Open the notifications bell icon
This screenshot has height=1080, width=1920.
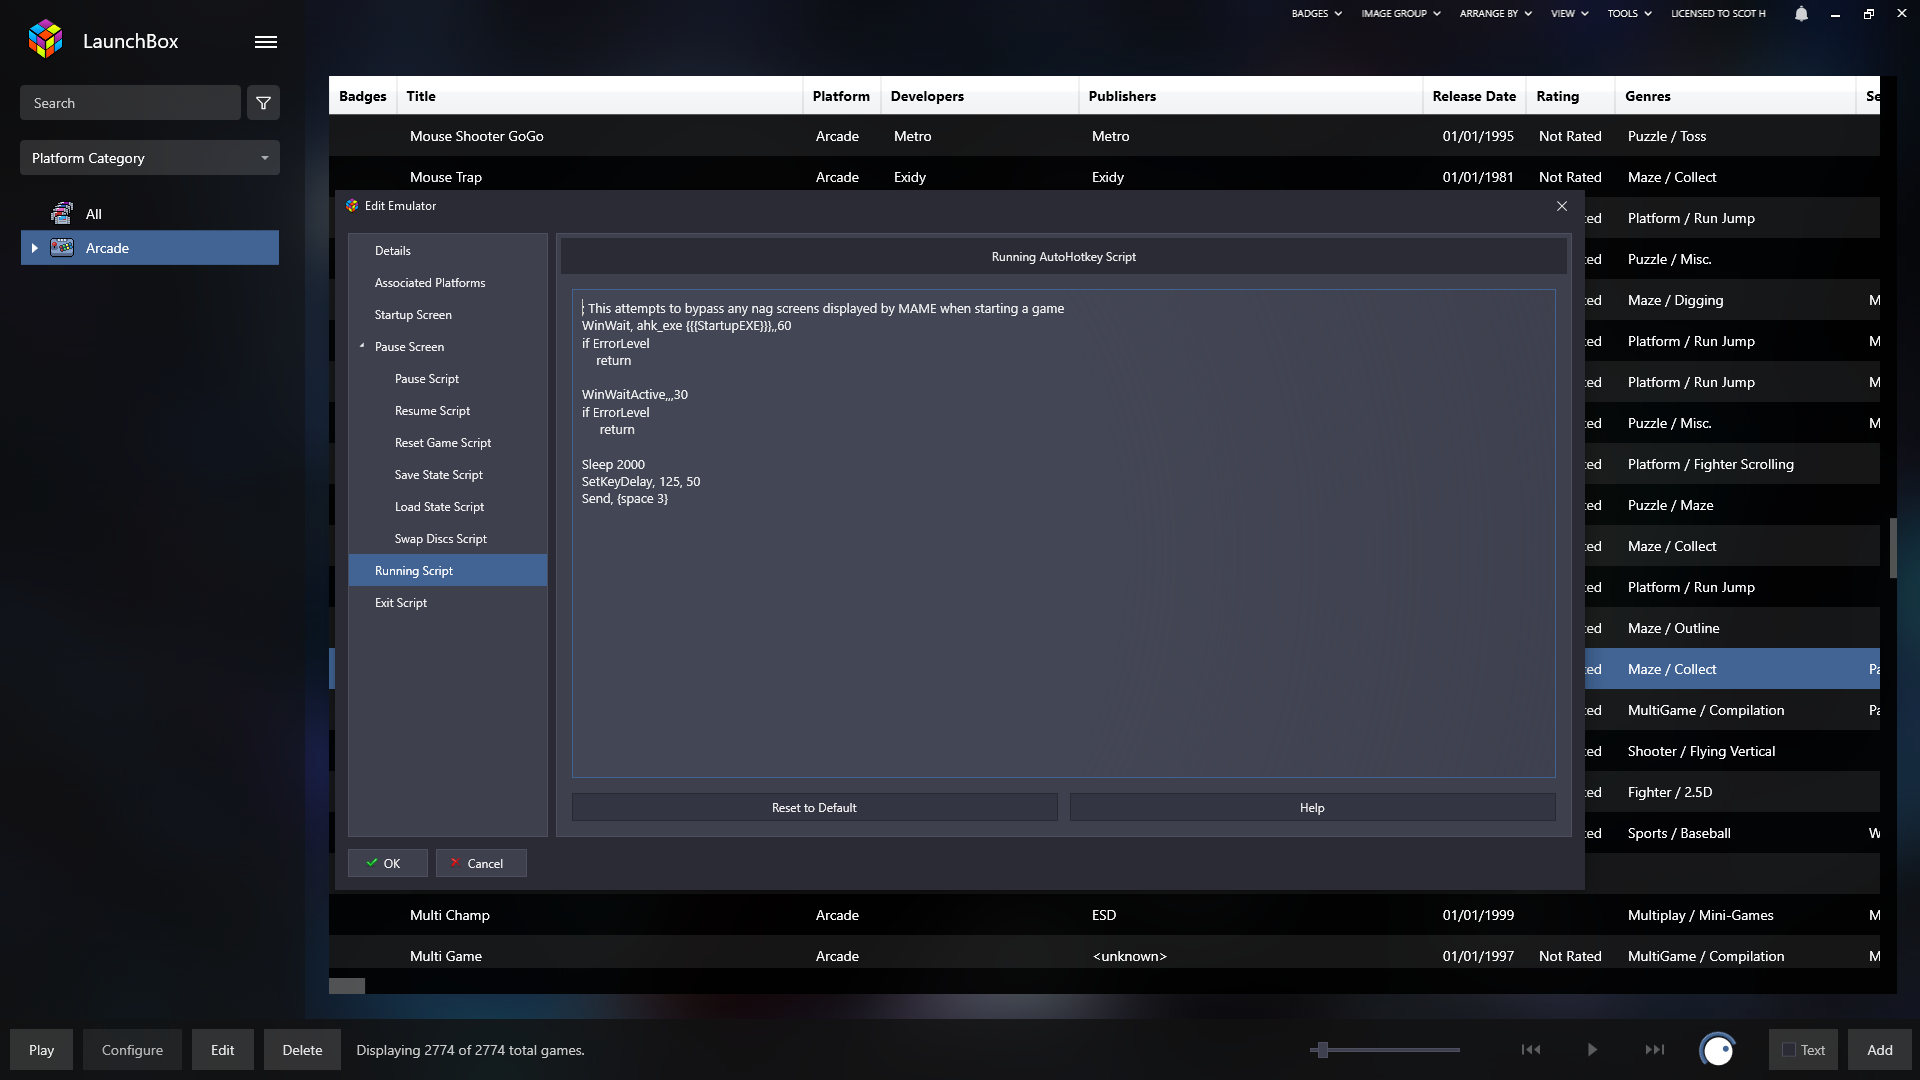click(x=1801, y=14)
